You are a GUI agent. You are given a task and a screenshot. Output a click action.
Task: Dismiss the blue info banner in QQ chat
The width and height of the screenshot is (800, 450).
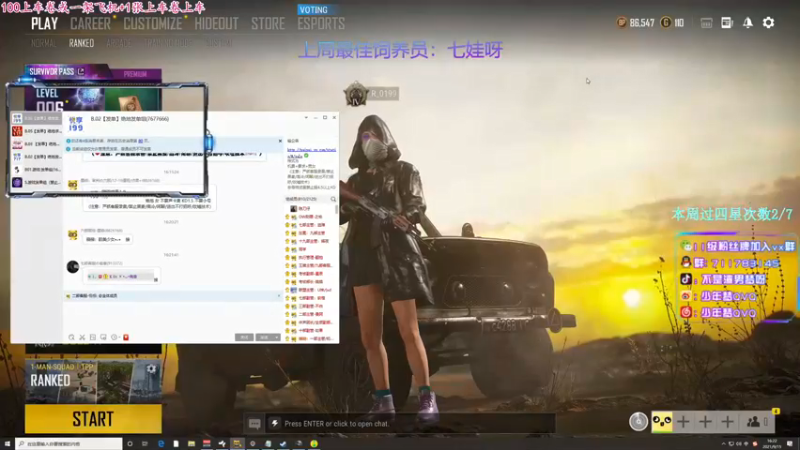tap(280, 141)
